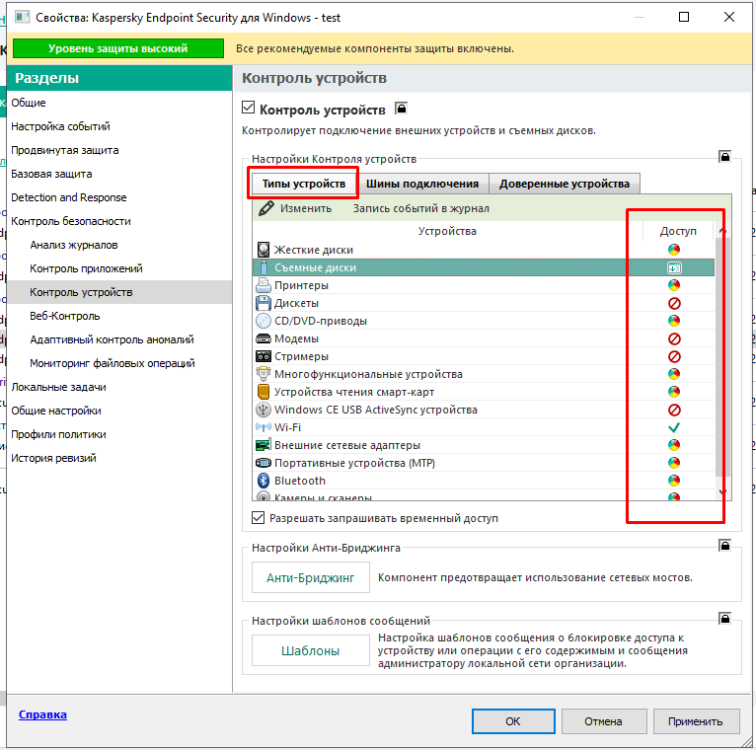The image size is (756, 750).
Task: Click the Устройства column header
Action: pyautogui.click(x=447, y=231)
